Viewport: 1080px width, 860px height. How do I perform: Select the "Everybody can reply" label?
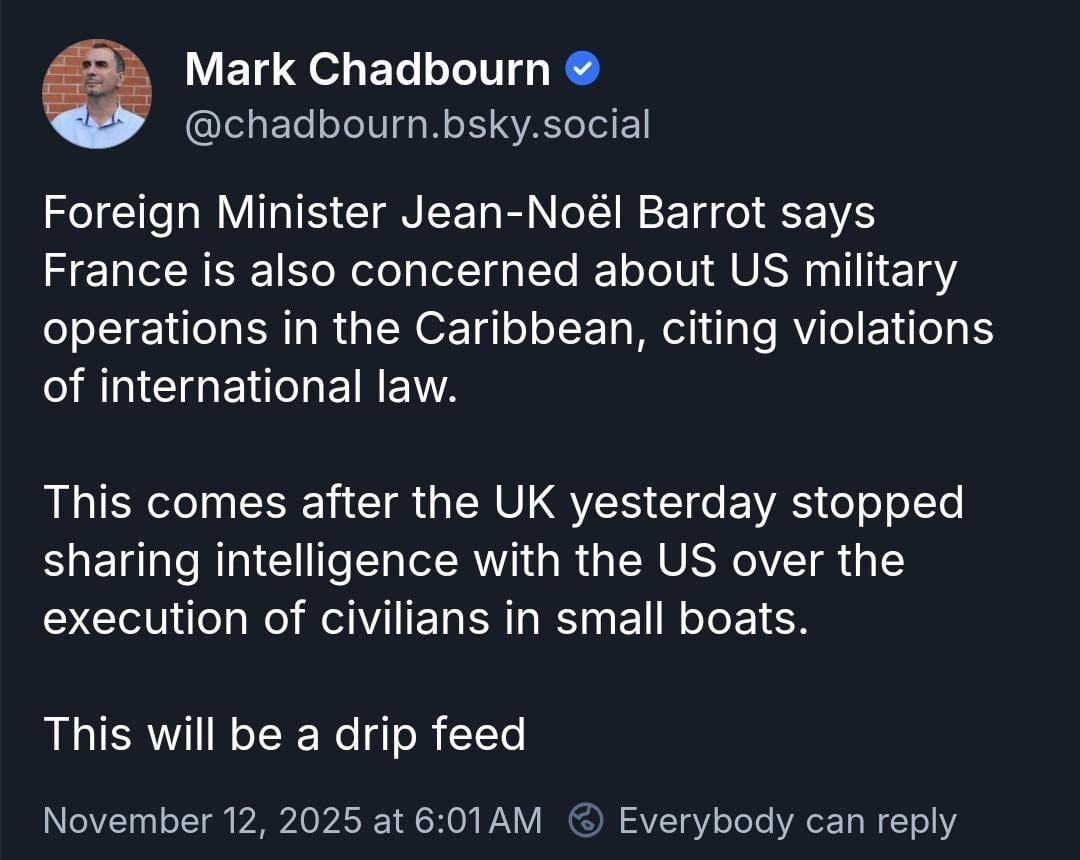pos(787,821)
